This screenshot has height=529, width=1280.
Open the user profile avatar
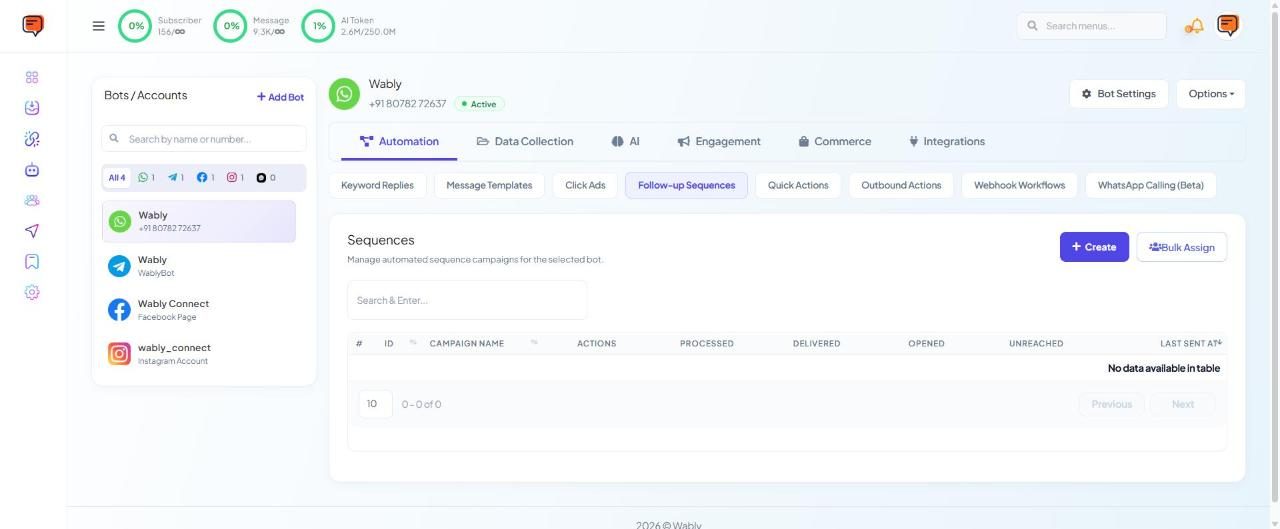(x=1228, y=25)
